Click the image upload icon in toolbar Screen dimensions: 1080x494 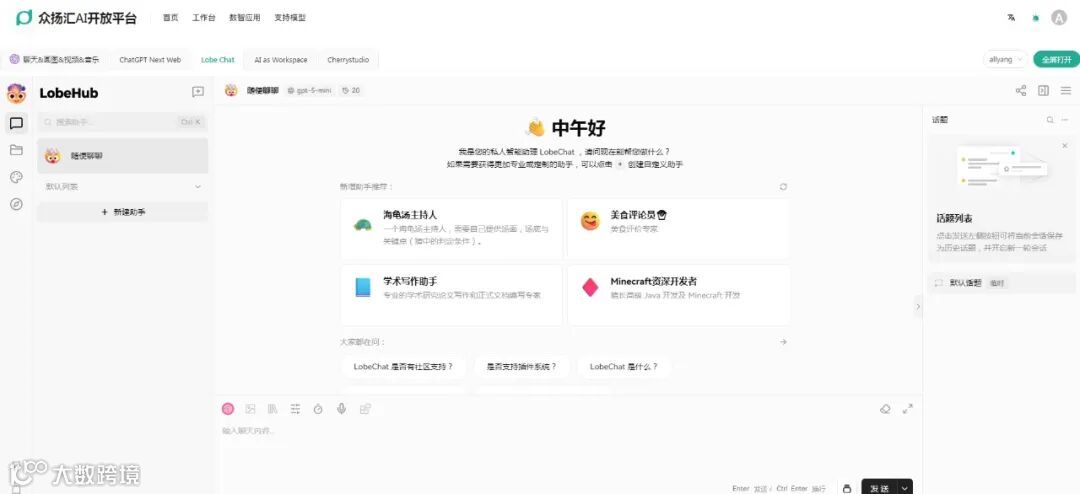[251, 409]
